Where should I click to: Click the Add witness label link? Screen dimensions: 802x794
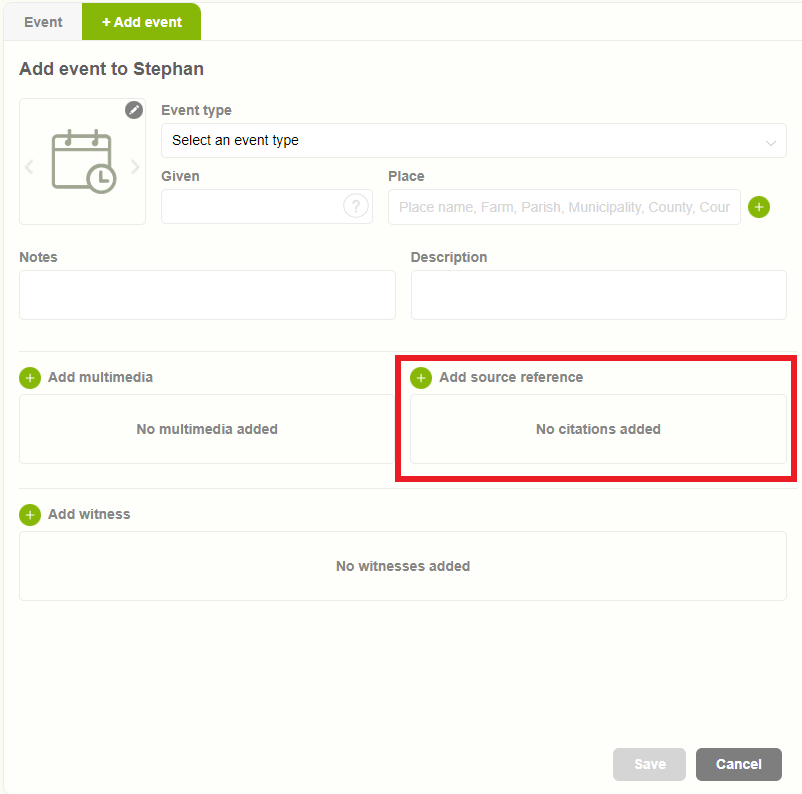coord(89,514)
